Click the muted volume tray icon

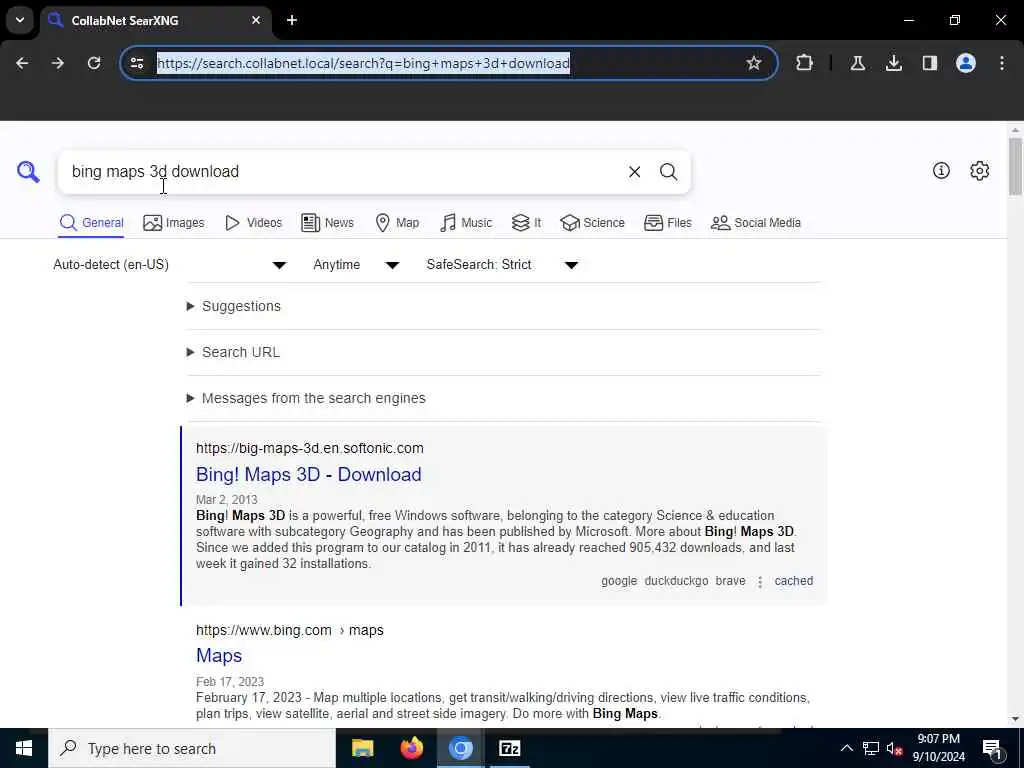[894, 748]
